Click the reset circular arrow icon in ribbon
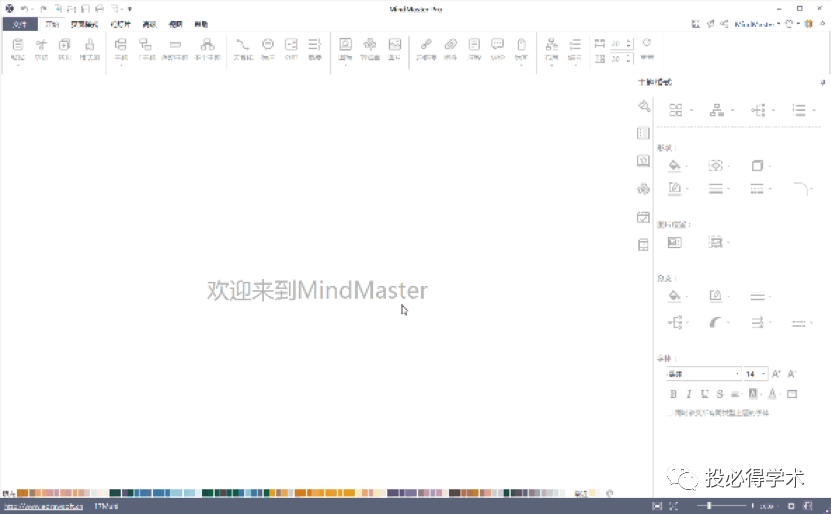This screenshot has height=514, width=831. tap(647, 43)
